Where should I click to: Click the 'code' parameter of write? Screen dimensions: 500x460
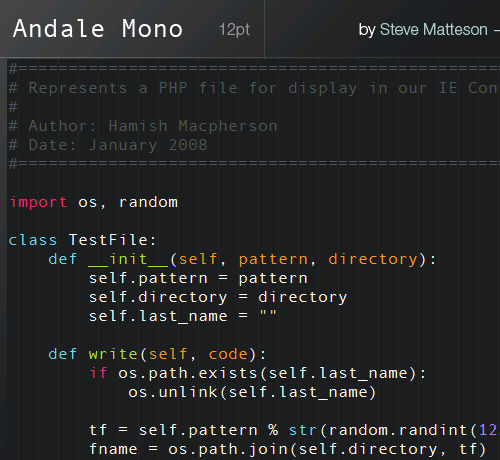[x=228, y=354]
